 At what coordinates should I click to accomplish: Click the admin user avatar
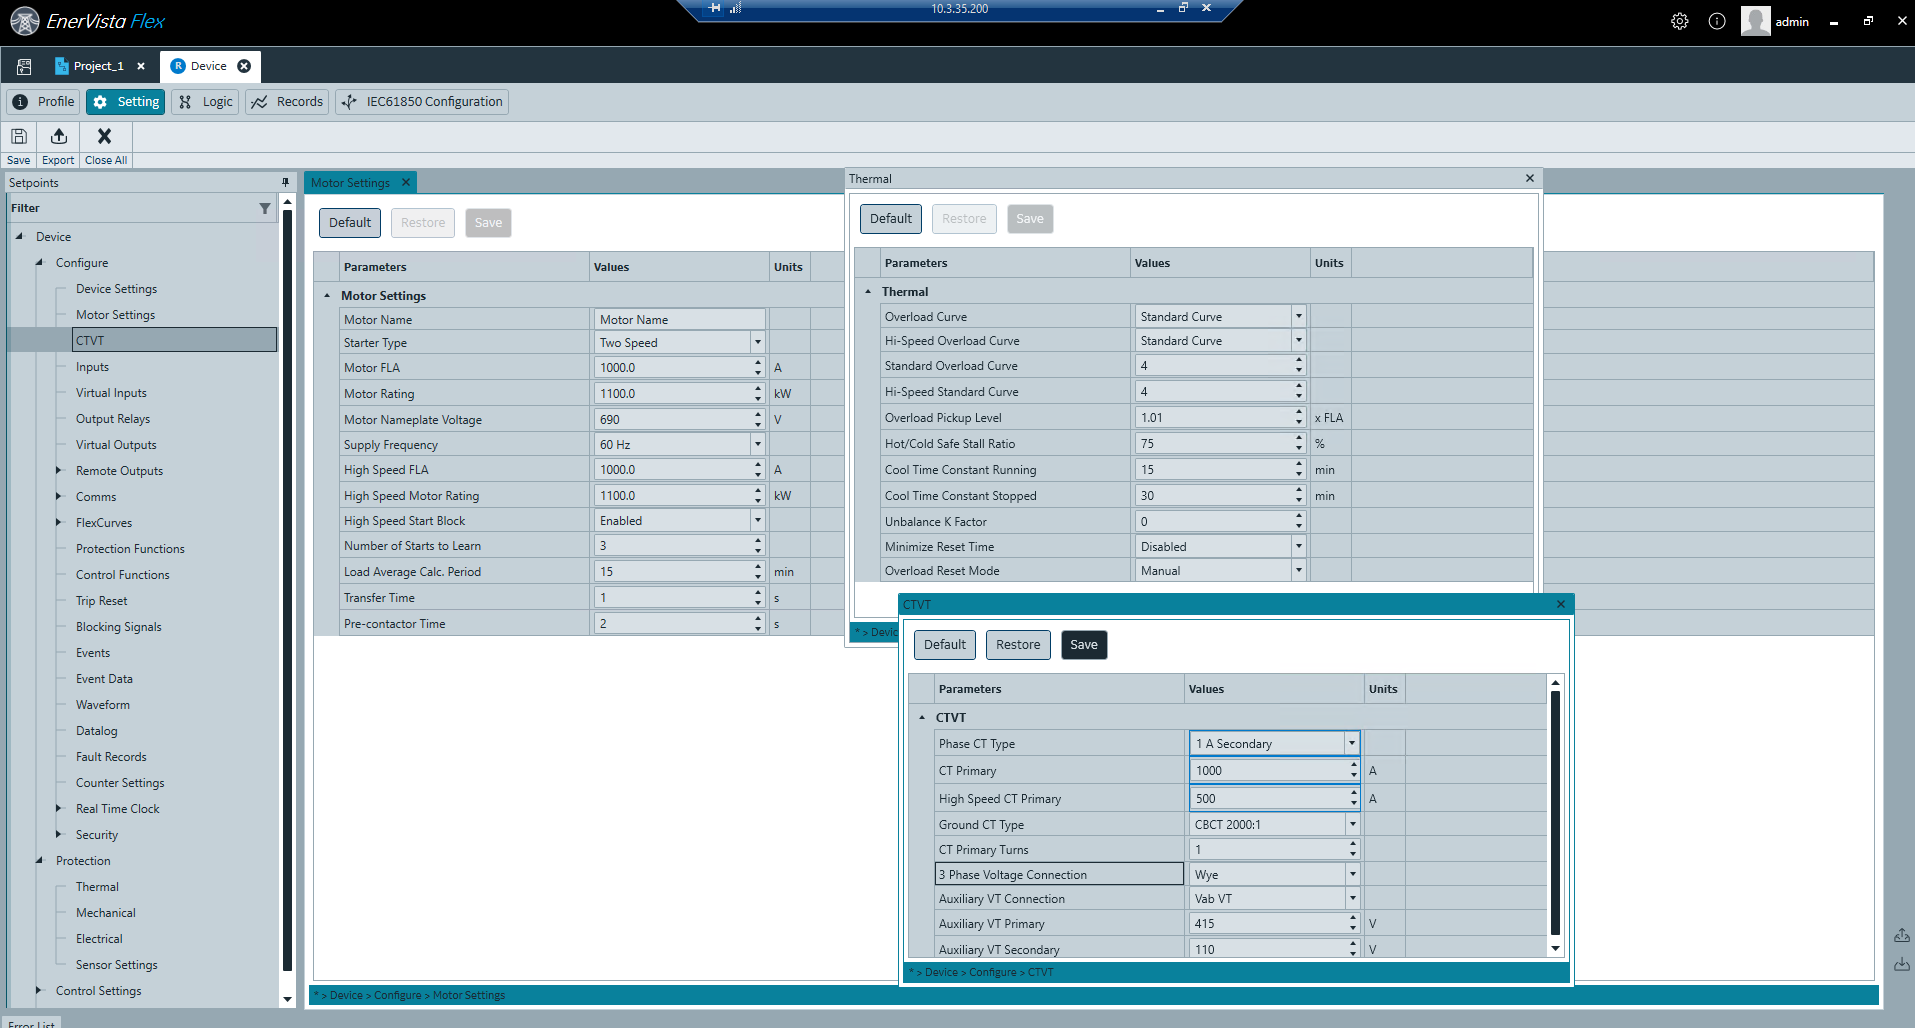[1755, 21]
